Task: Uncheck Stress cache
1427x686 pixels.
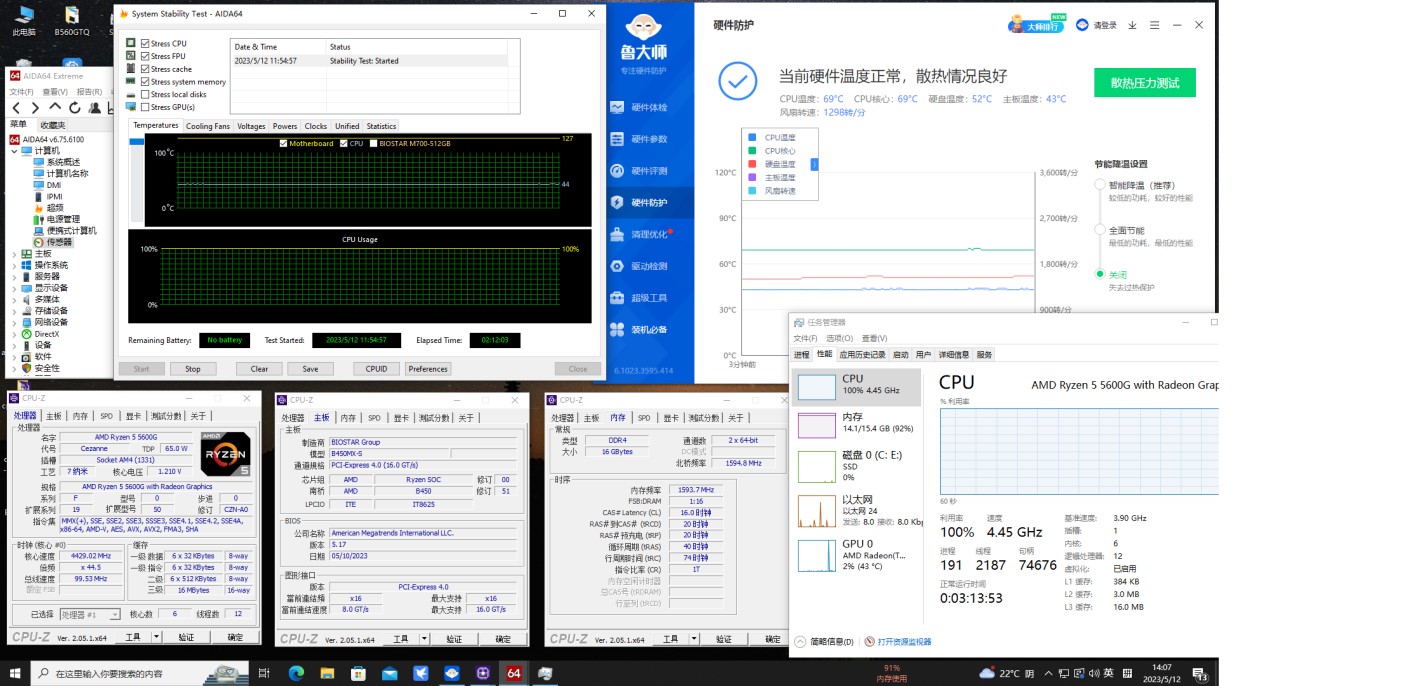Action: tap(146, 69)
